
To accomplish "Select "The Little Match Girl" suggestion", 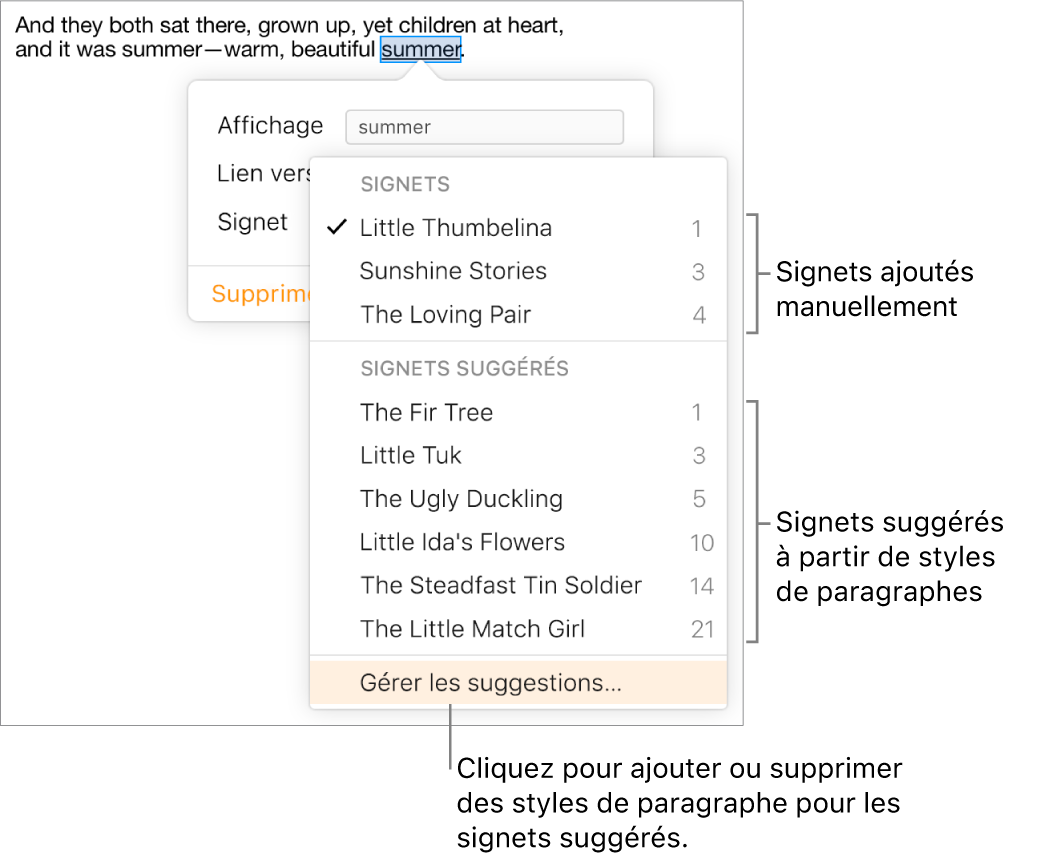I will pos(472,629).
